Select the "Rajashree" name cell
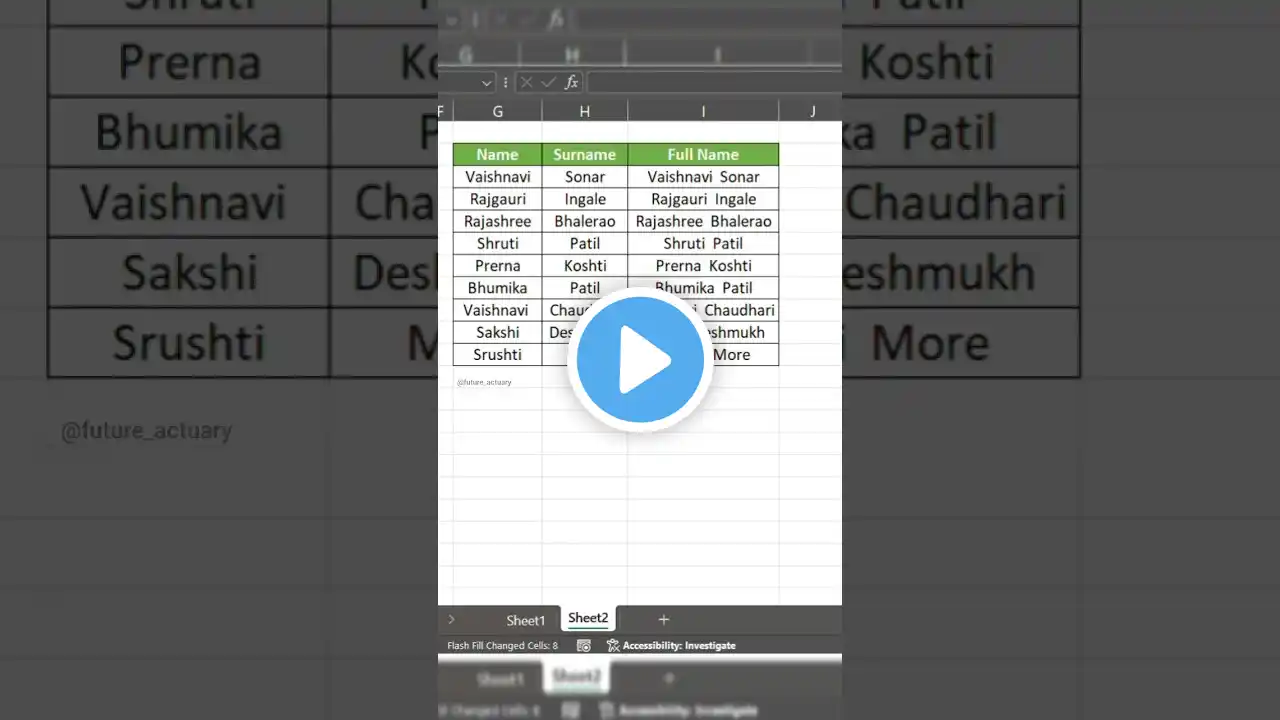Screen dimensions: 1280x720 [497, 221]
